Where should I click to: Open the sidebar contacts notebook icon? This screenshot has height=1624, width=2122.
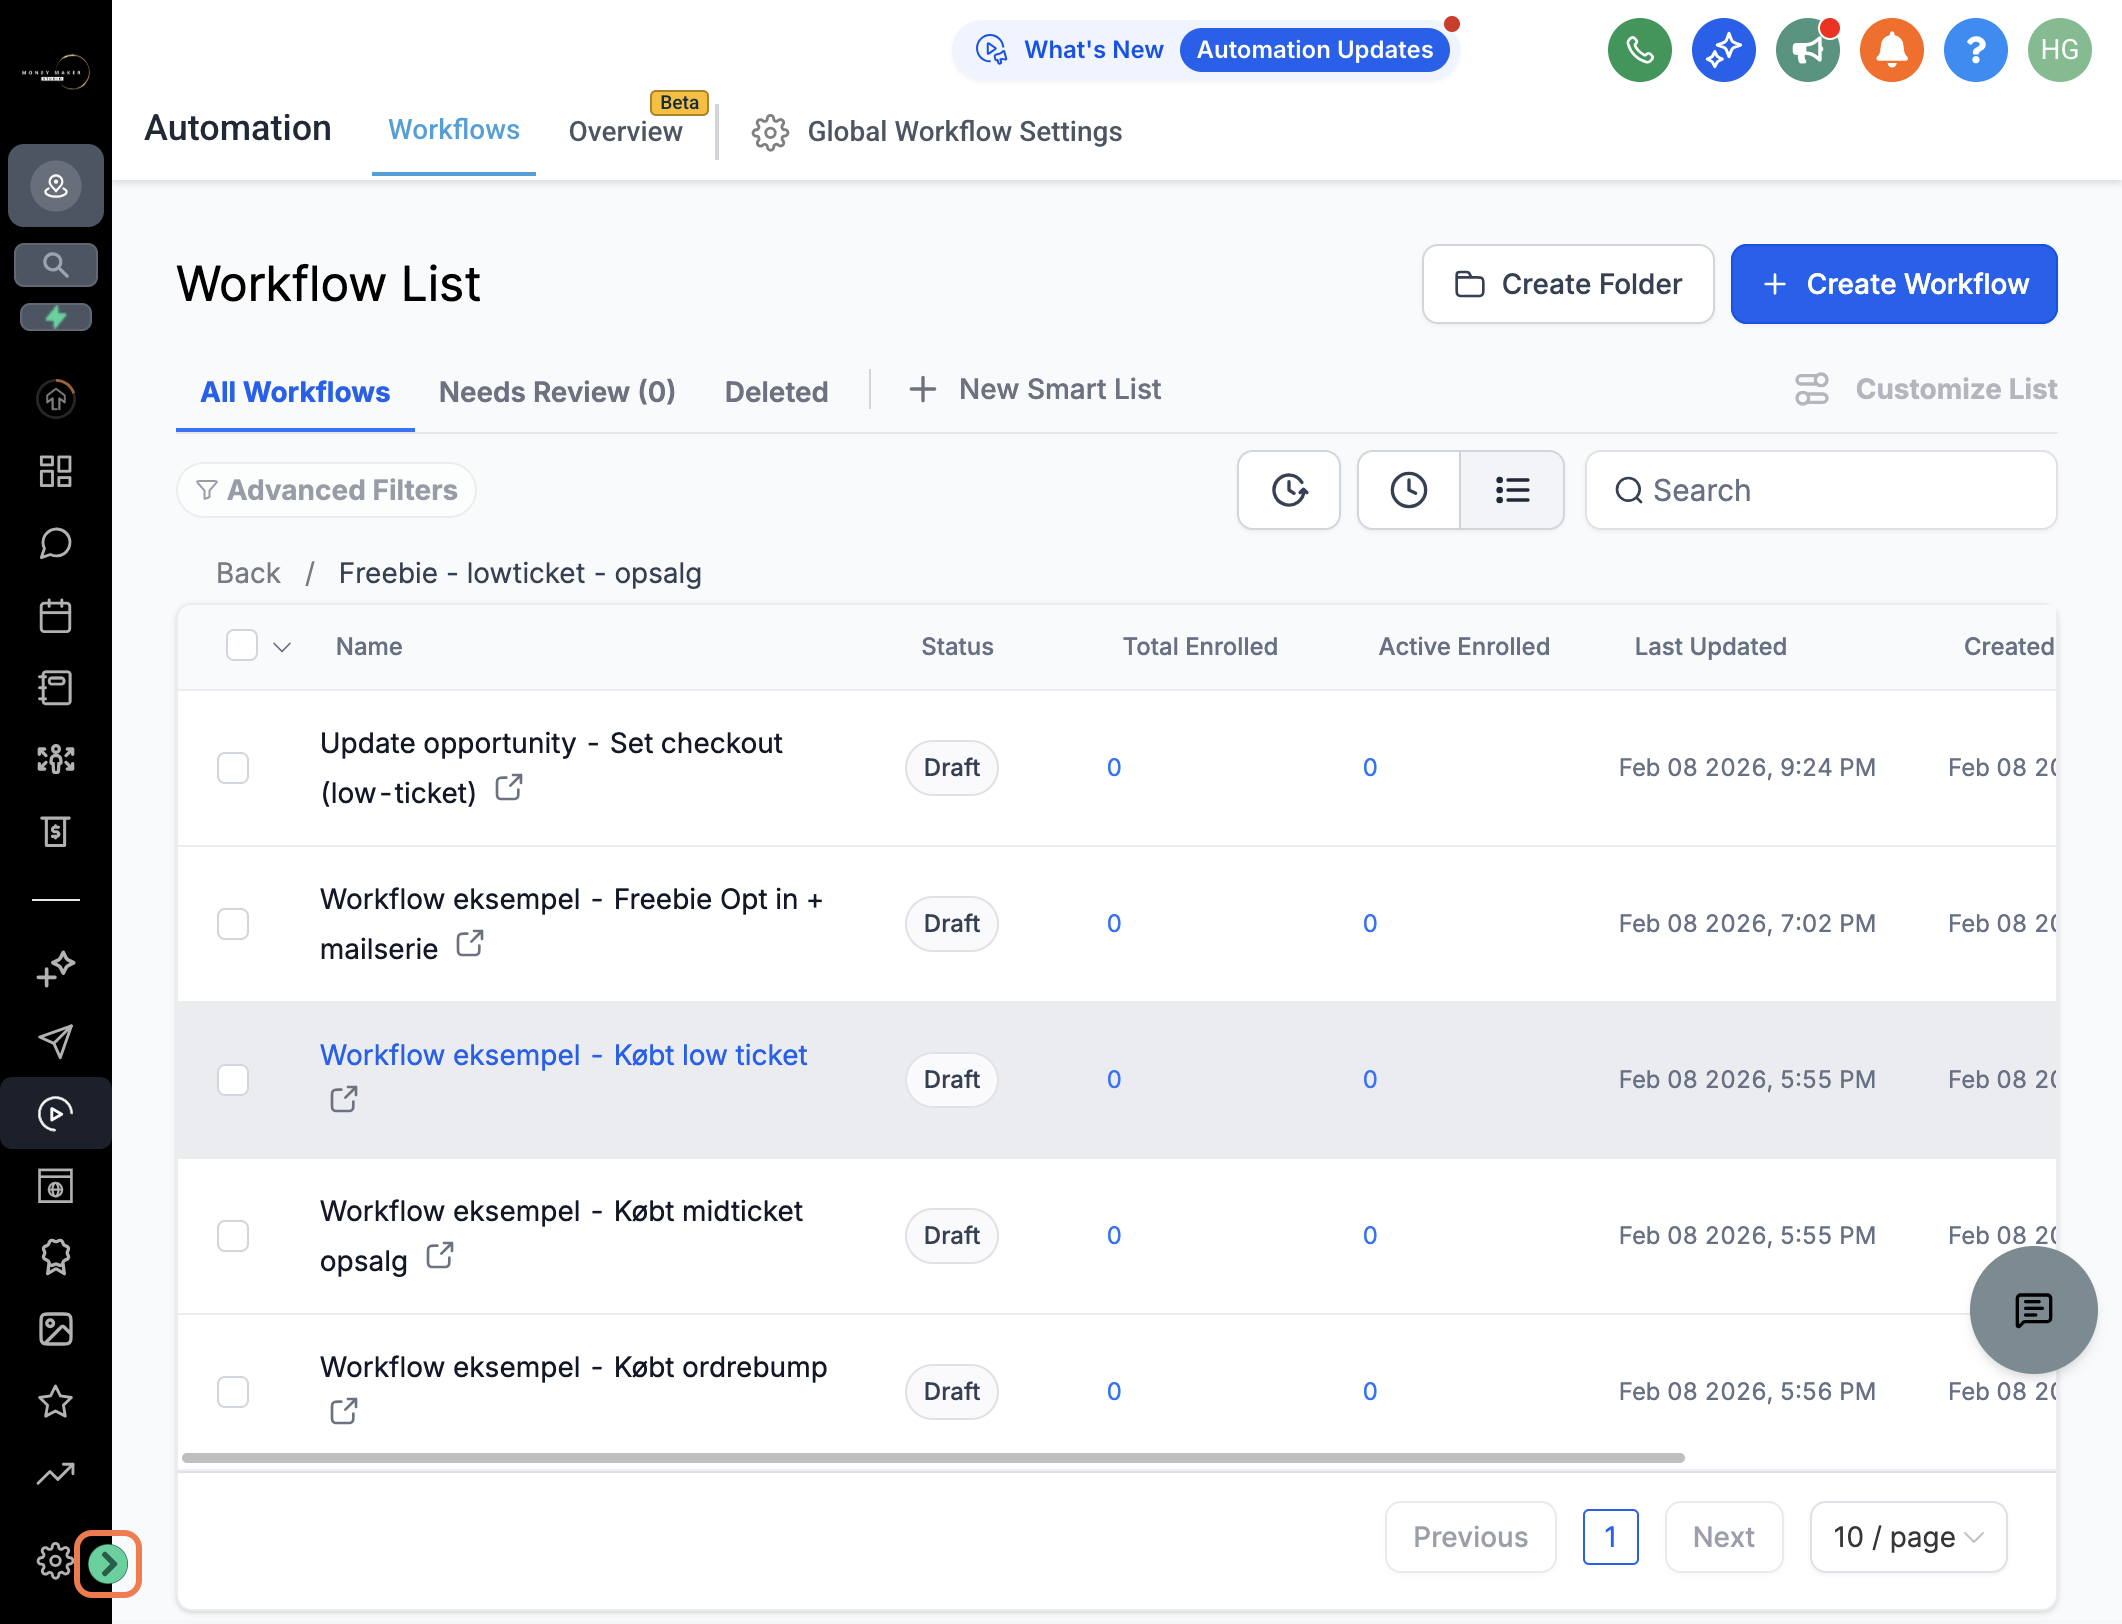click(x=56, y=687)
